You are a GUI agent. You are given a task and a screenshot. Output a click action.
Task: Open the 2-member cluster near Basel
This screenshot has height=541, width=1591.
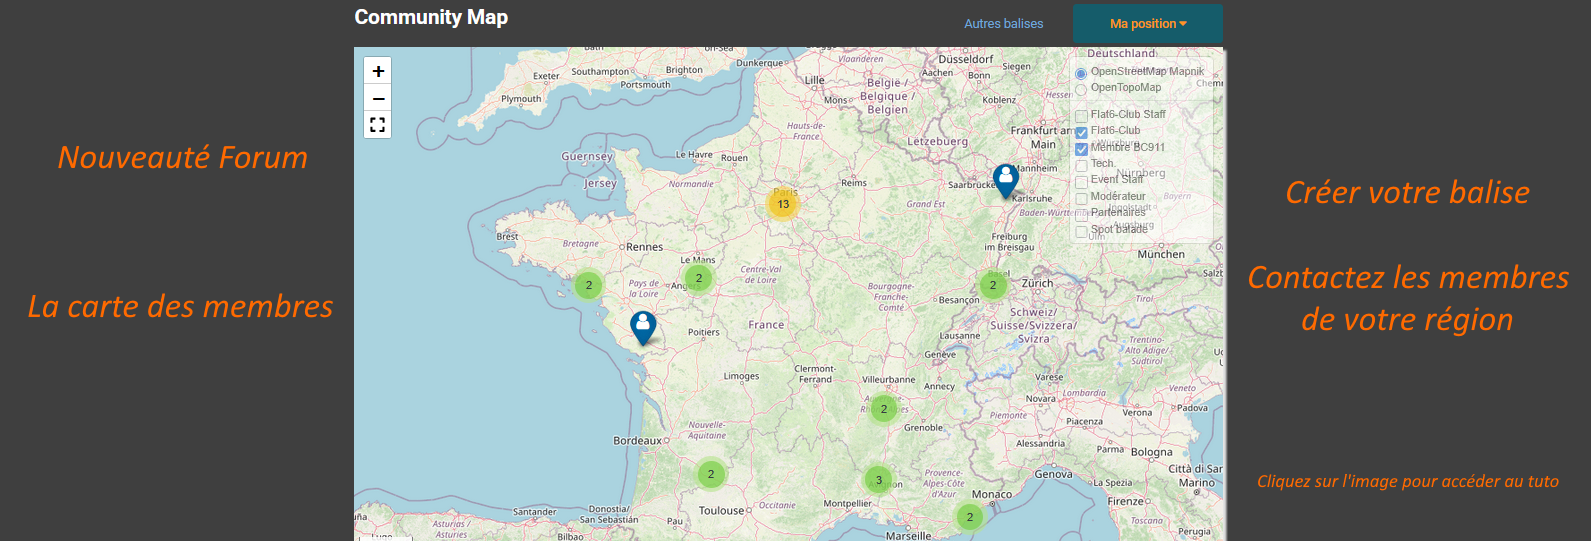coord(993,286)
